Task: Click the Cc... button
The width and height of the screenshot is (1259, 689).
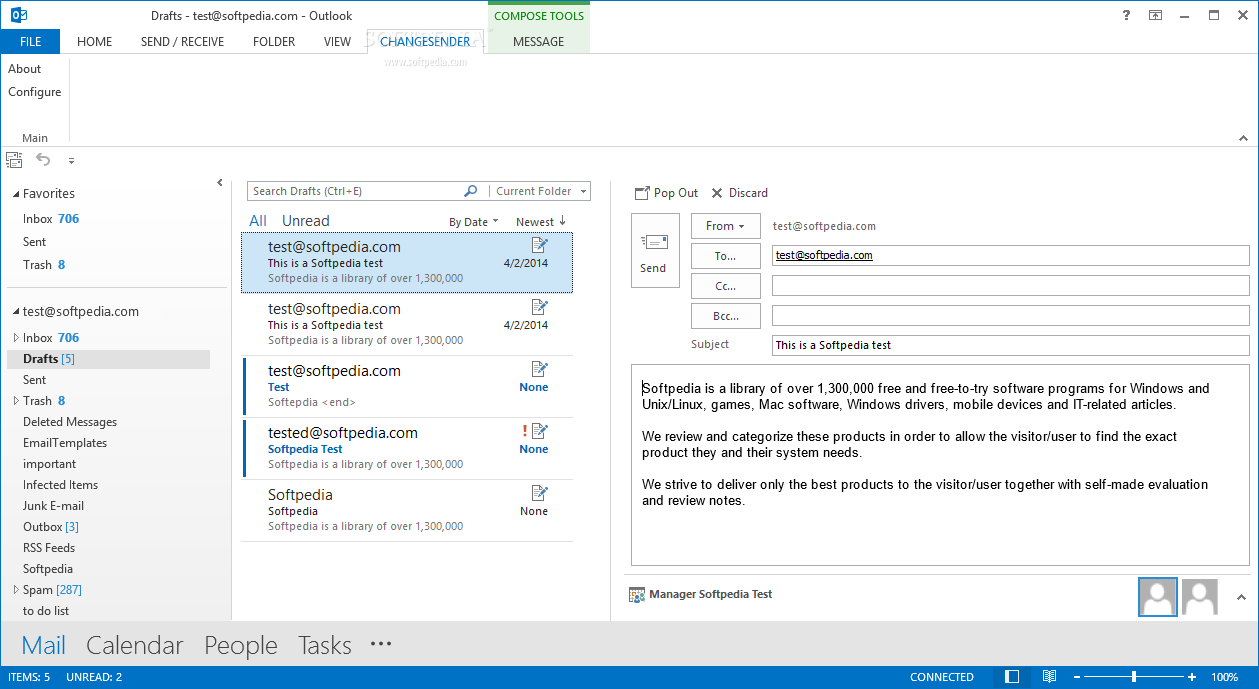Action: (x=725, y=286)
